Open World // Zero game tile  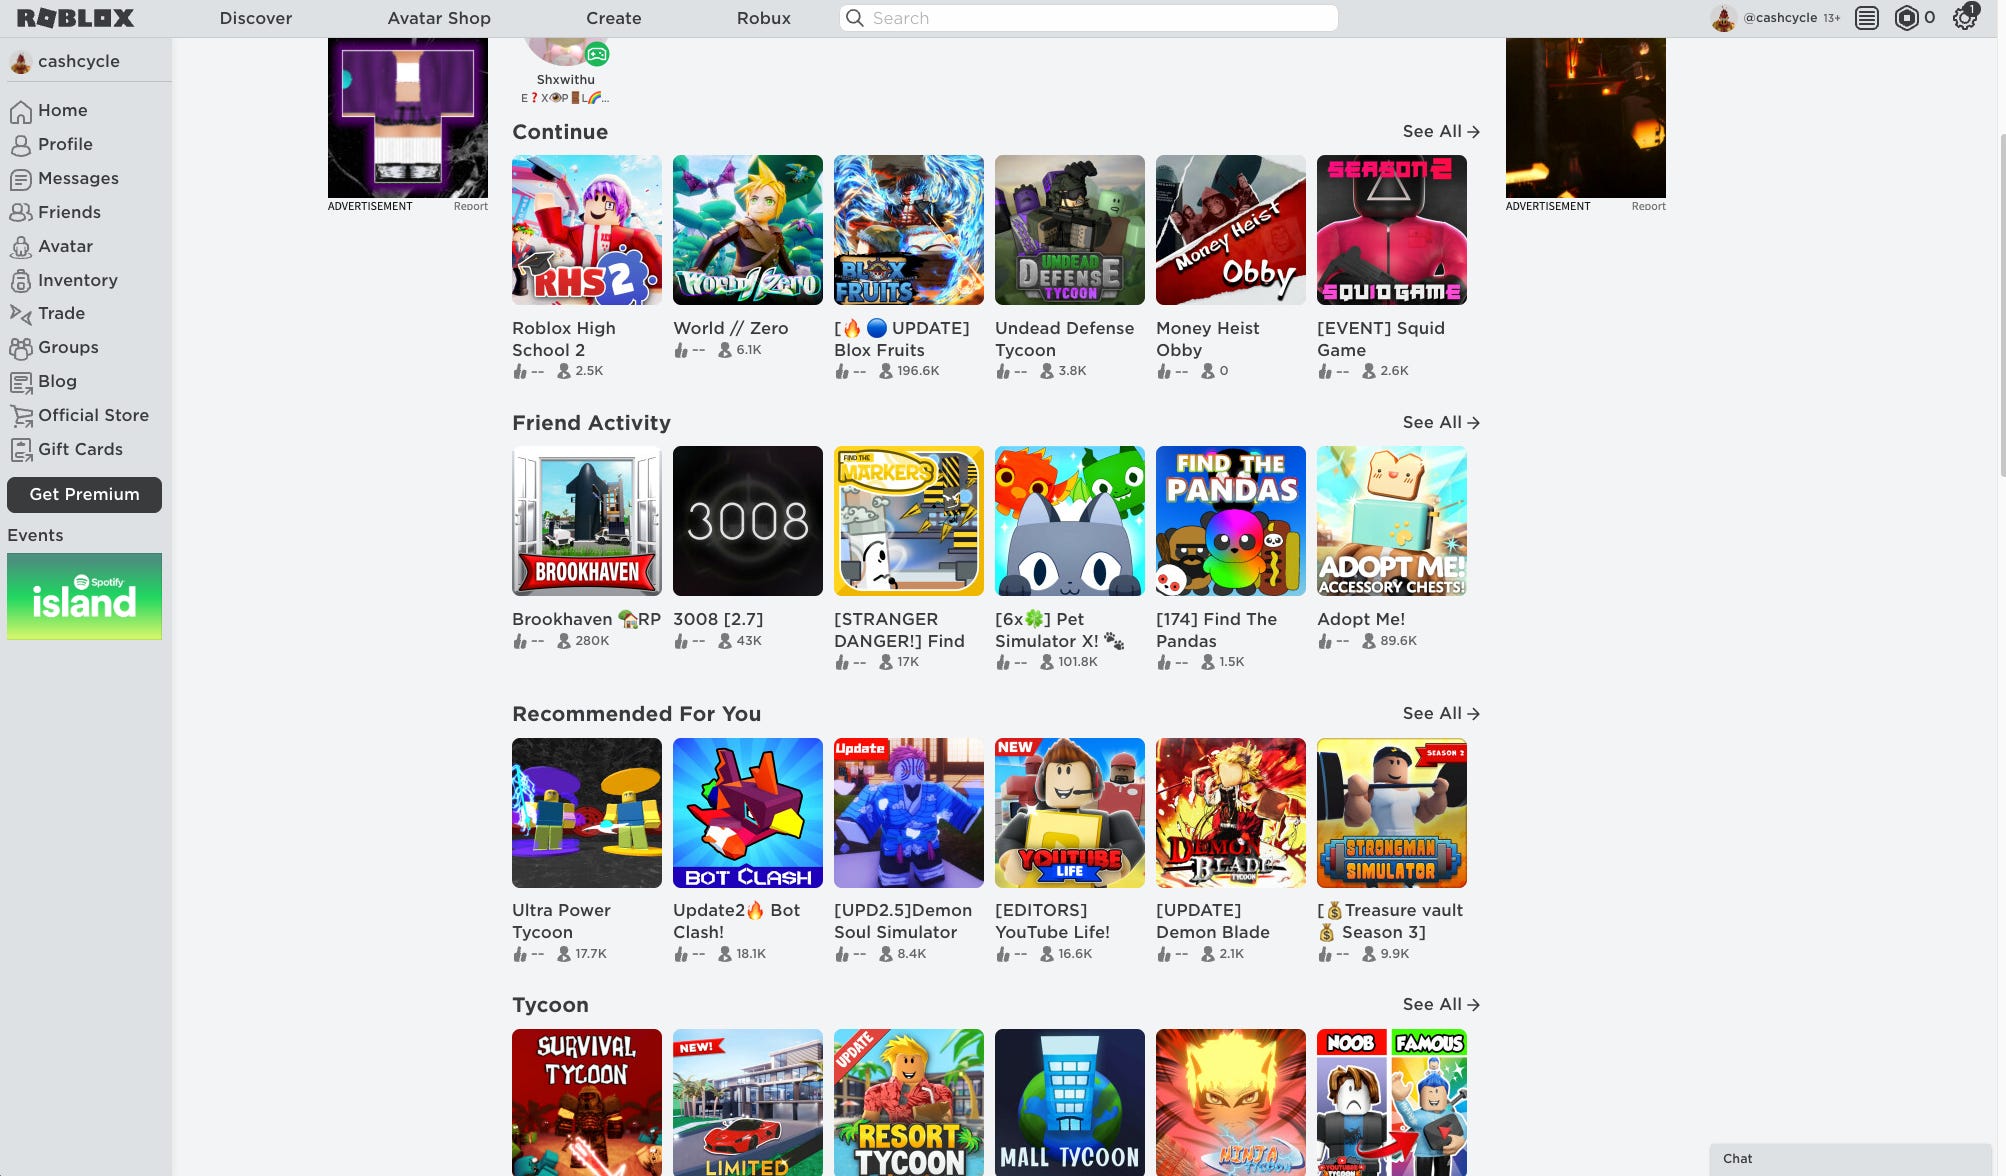coord(748,230)
